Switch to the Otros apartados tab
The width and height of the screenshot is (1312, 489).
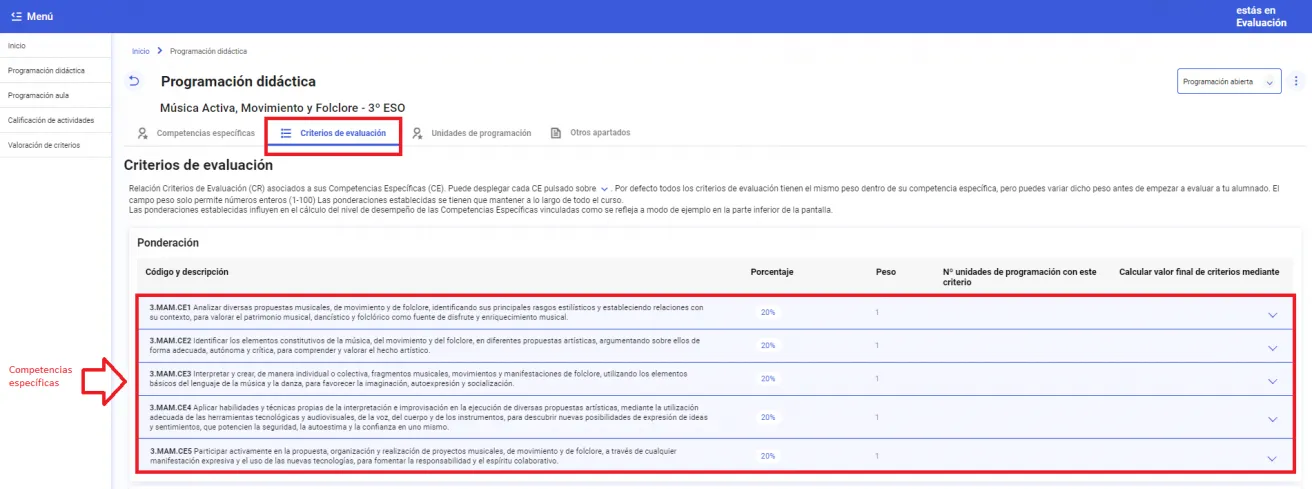click(600, 133)
